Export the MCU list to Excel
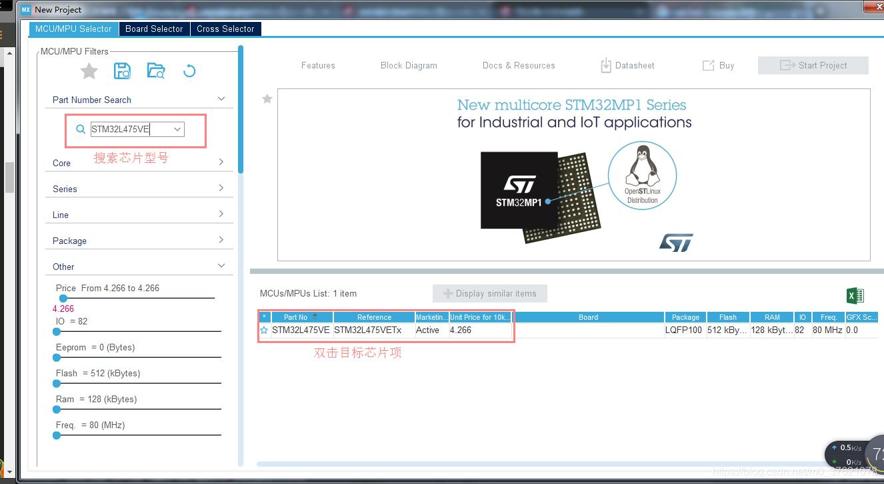Screen dimensions: 884x484 pyautogui.click(x=855, y=295)
